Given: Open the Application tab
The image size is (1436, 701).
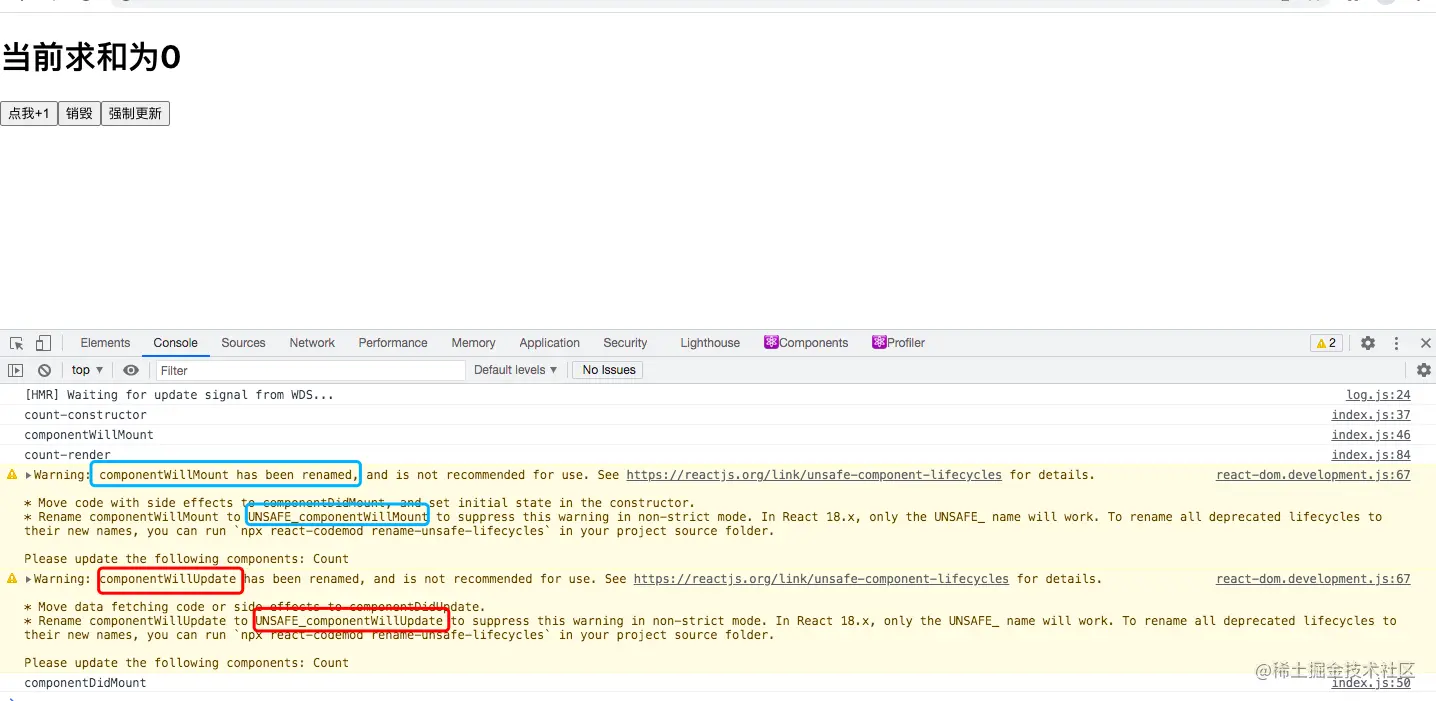Looking at the screenshot, I should [x=549, y=343].
